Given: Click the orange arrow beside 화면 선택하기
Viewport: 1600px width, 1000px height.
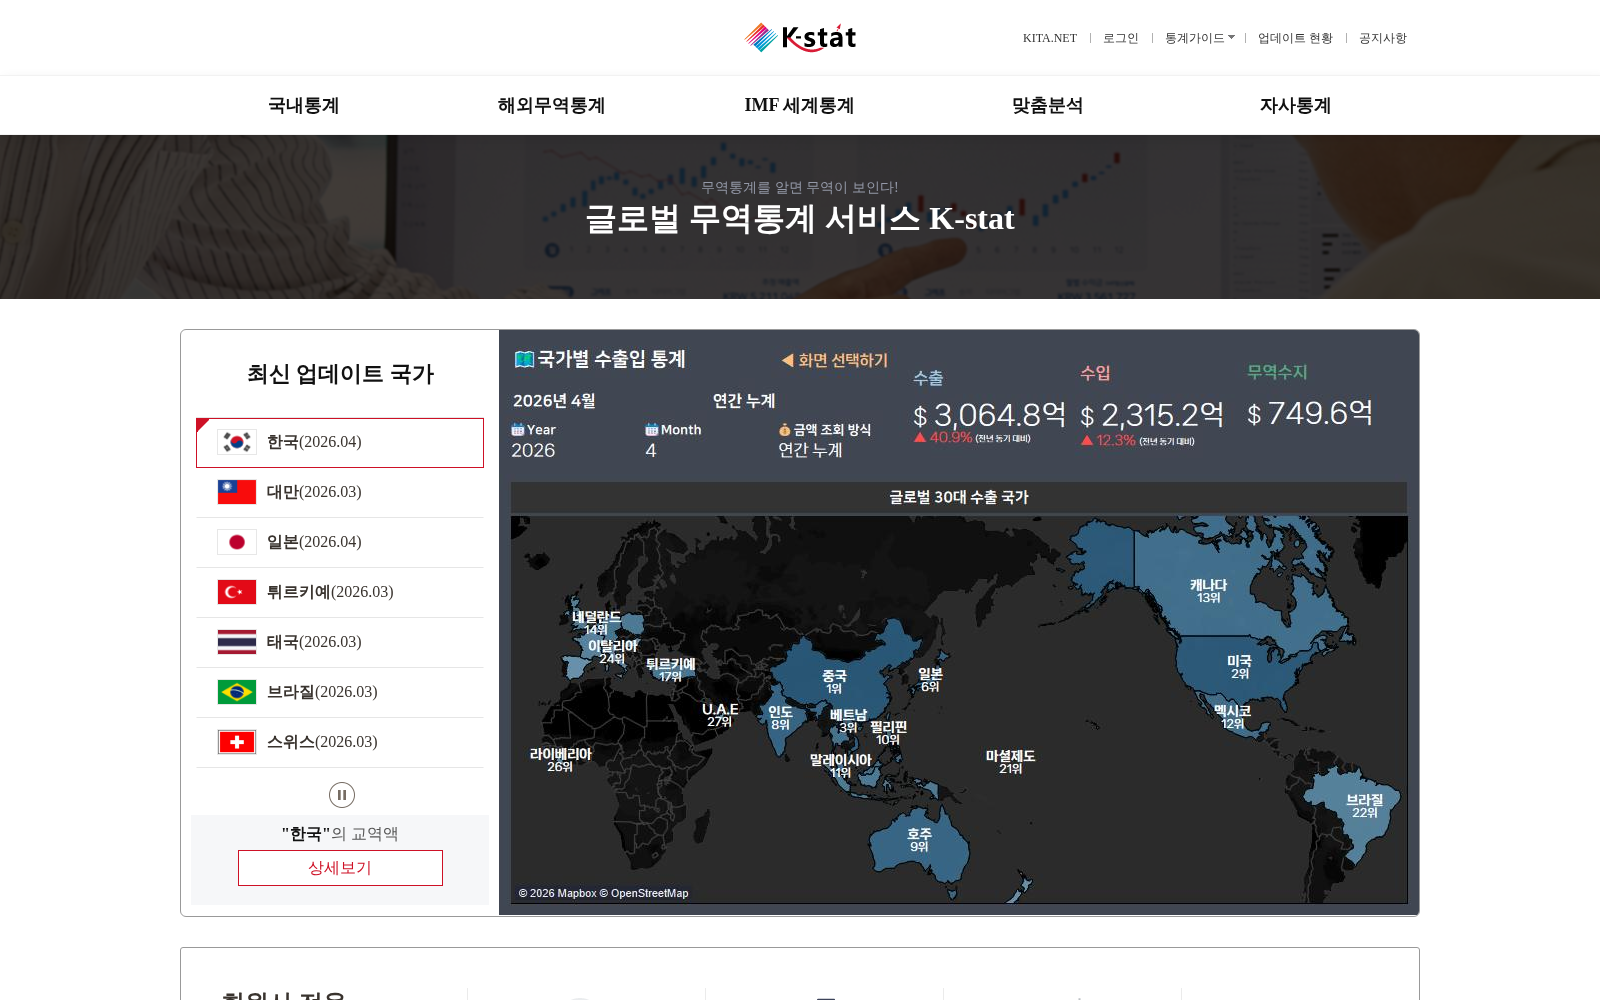Looking at the screenshot, I should (x=788, y=360).
